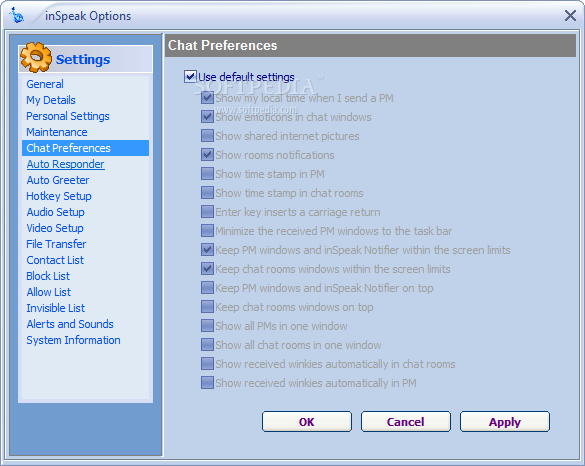Open My Details in sidebar

[51, 100]
